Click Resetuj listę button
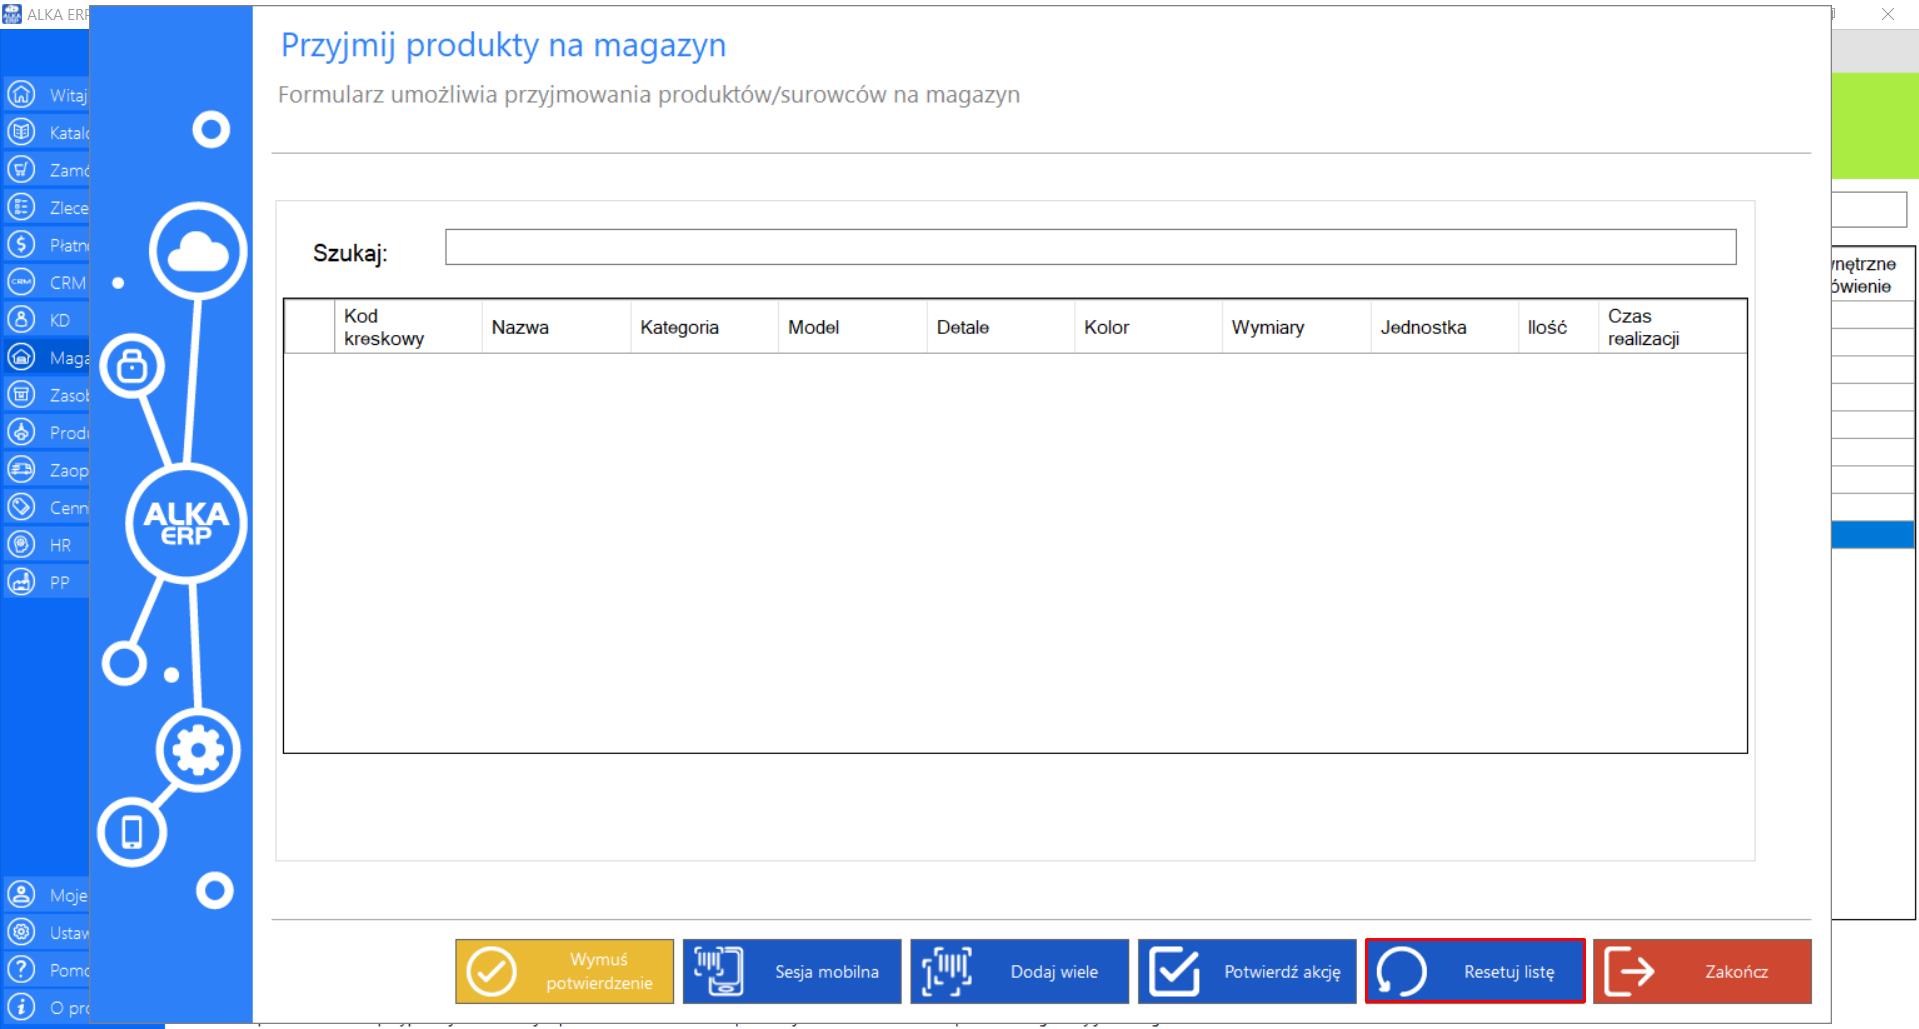The height and width of the screenshot is (1029, 1919). tap(1475, 971)
